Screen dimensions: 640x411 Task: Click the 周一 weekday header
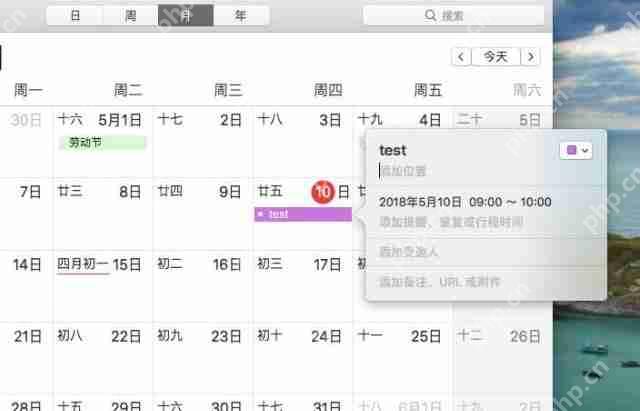28,90
